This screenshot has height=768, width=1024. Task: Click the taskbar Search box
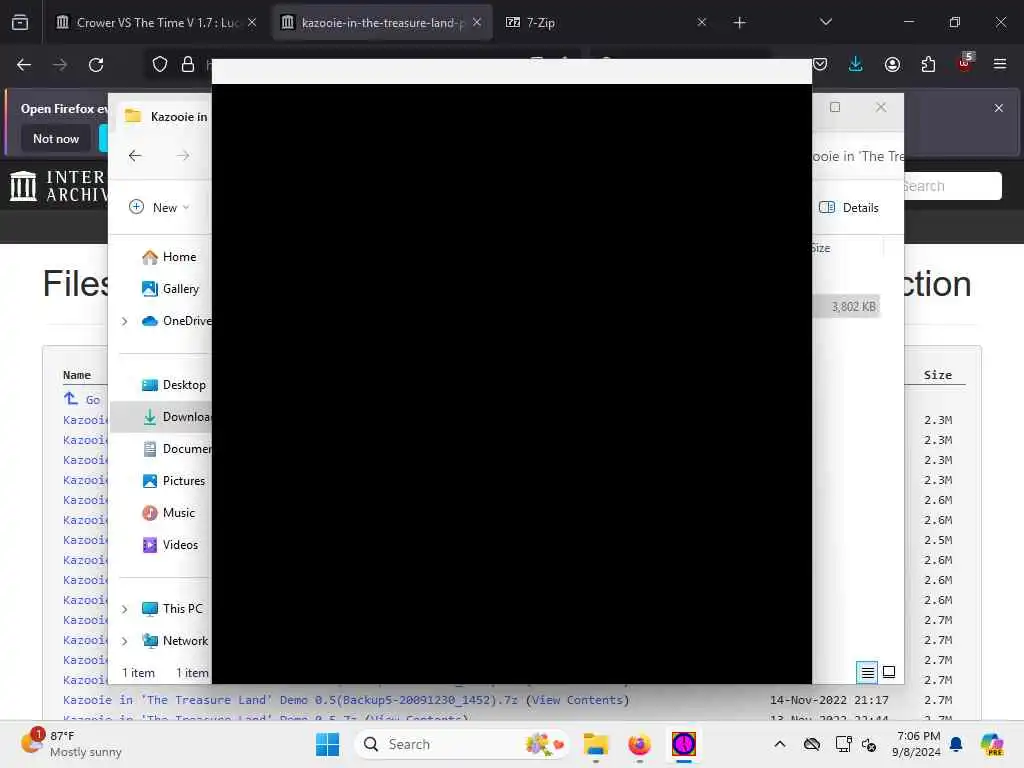(x=462, y=744)
